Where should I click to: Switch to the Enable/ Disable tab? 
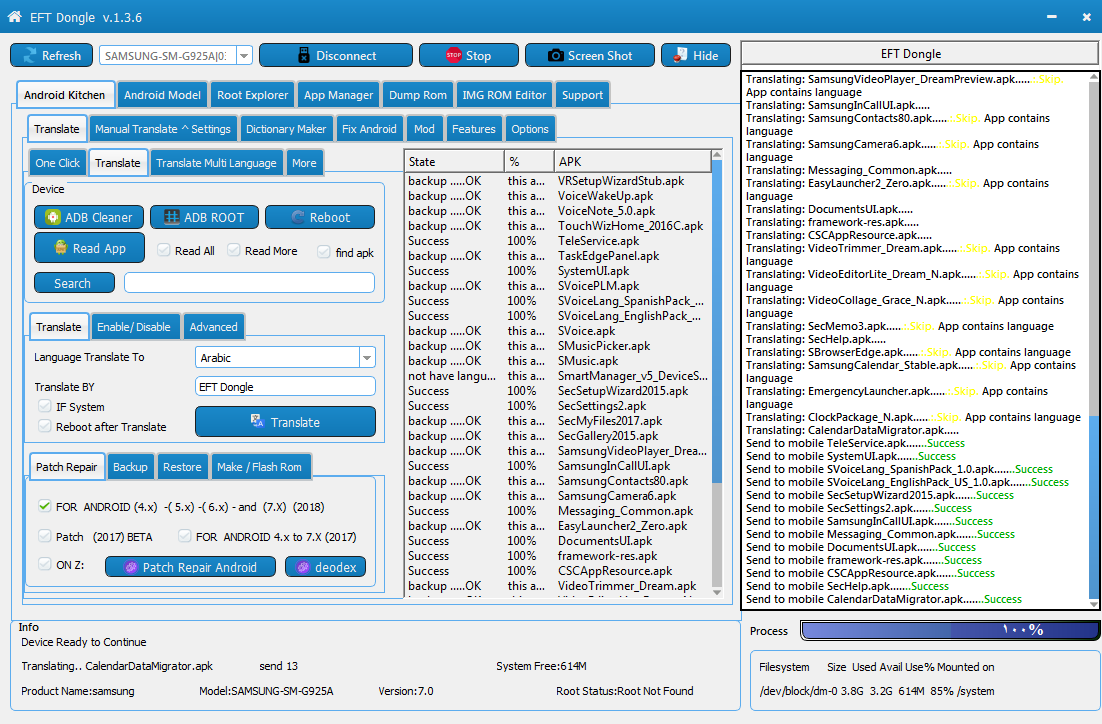pos(134,326)
